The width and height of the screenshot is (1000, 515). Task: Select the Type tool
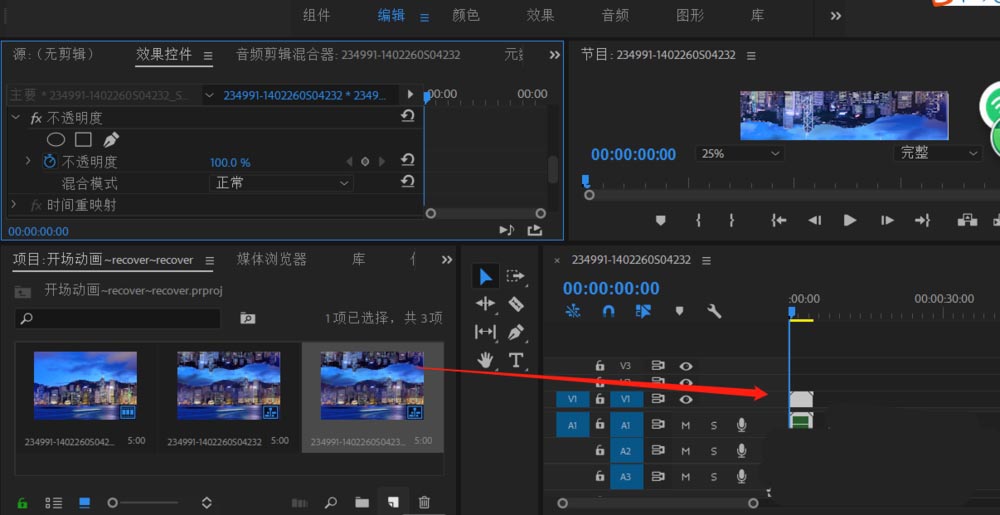click(516, 360)
